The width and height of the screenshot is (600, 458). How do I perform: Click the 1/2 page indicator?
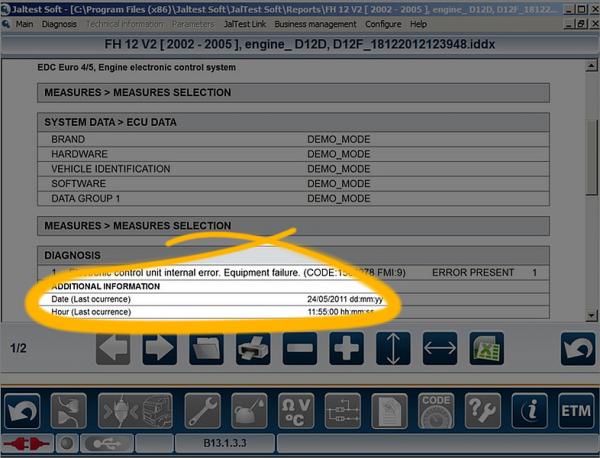(x=18, y=348)
